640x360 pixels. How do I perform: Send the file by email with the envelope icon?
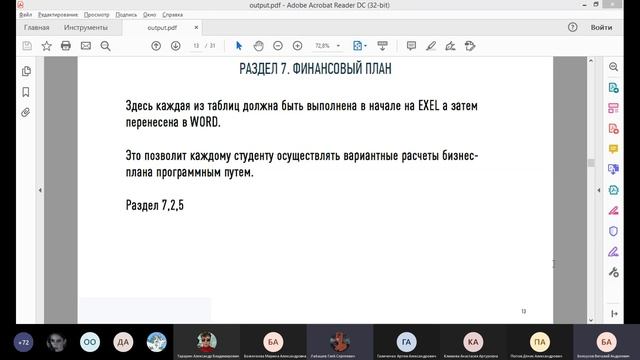(x=86, y=46)
